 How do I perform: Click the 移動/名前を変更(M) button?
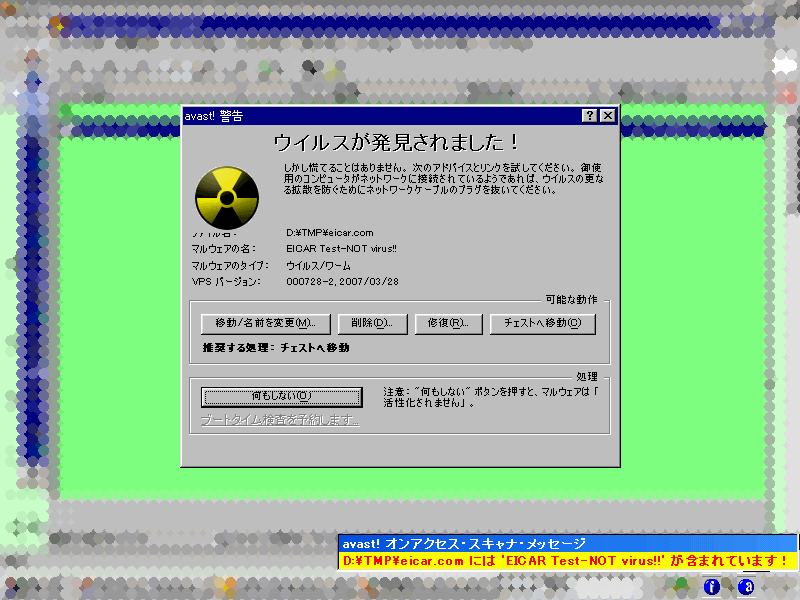pos(266,323)
